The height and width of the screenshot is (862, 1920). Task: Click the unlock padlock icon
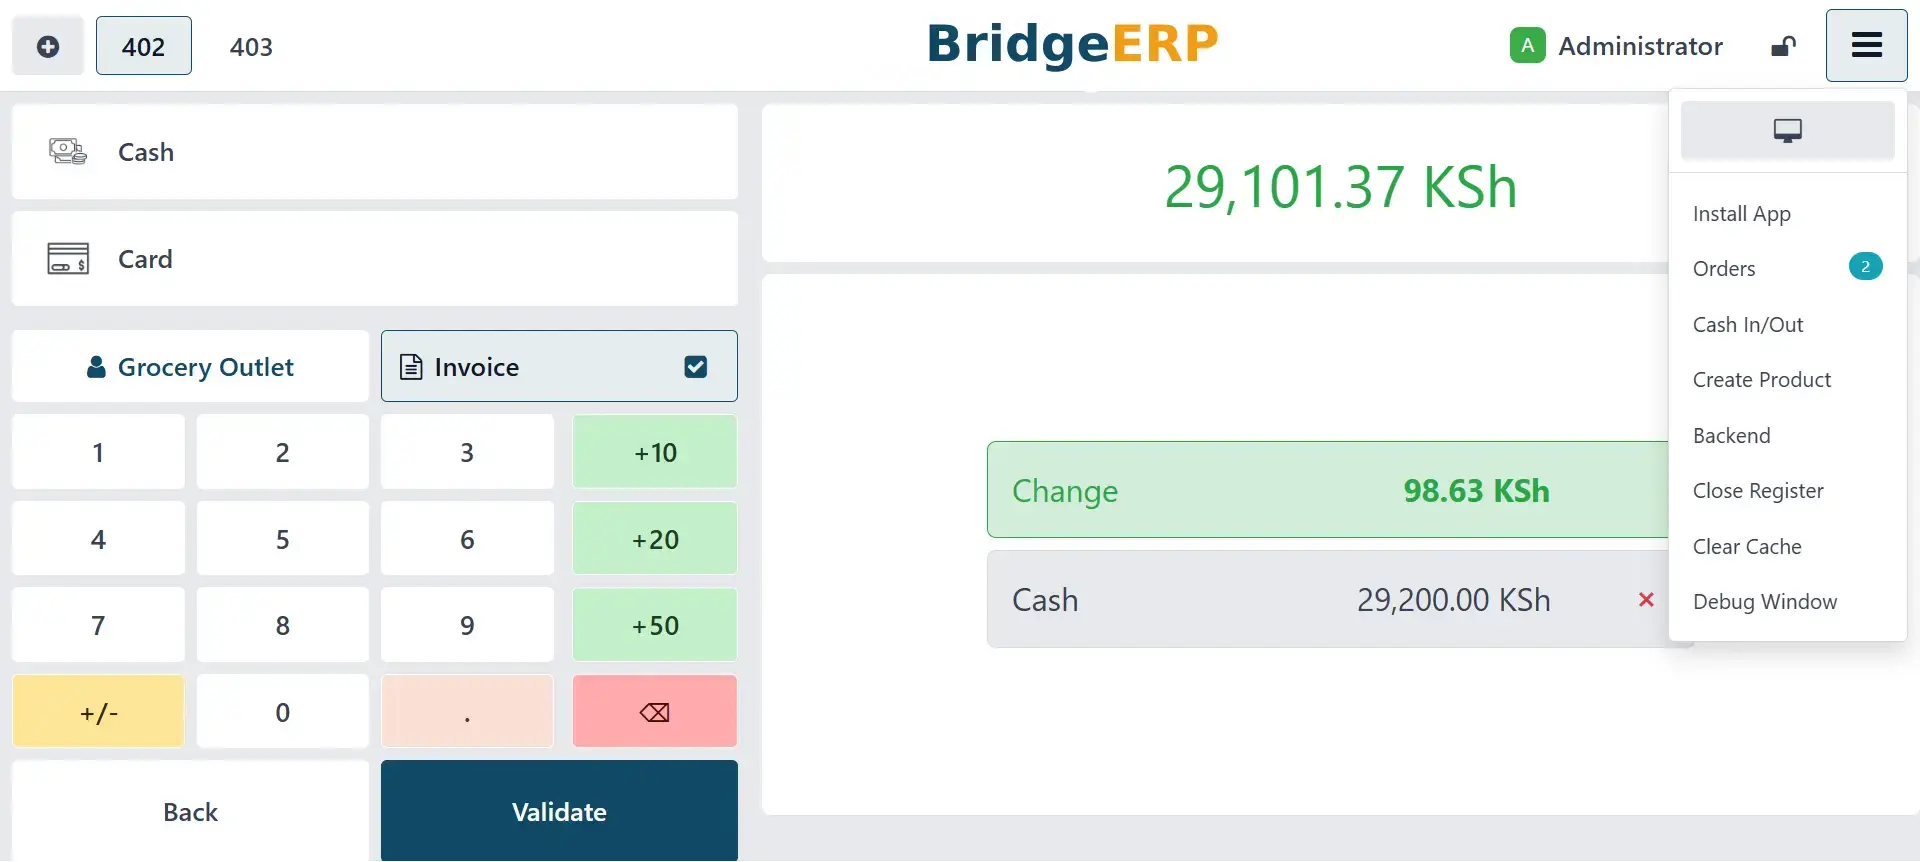coord(1783,46)
